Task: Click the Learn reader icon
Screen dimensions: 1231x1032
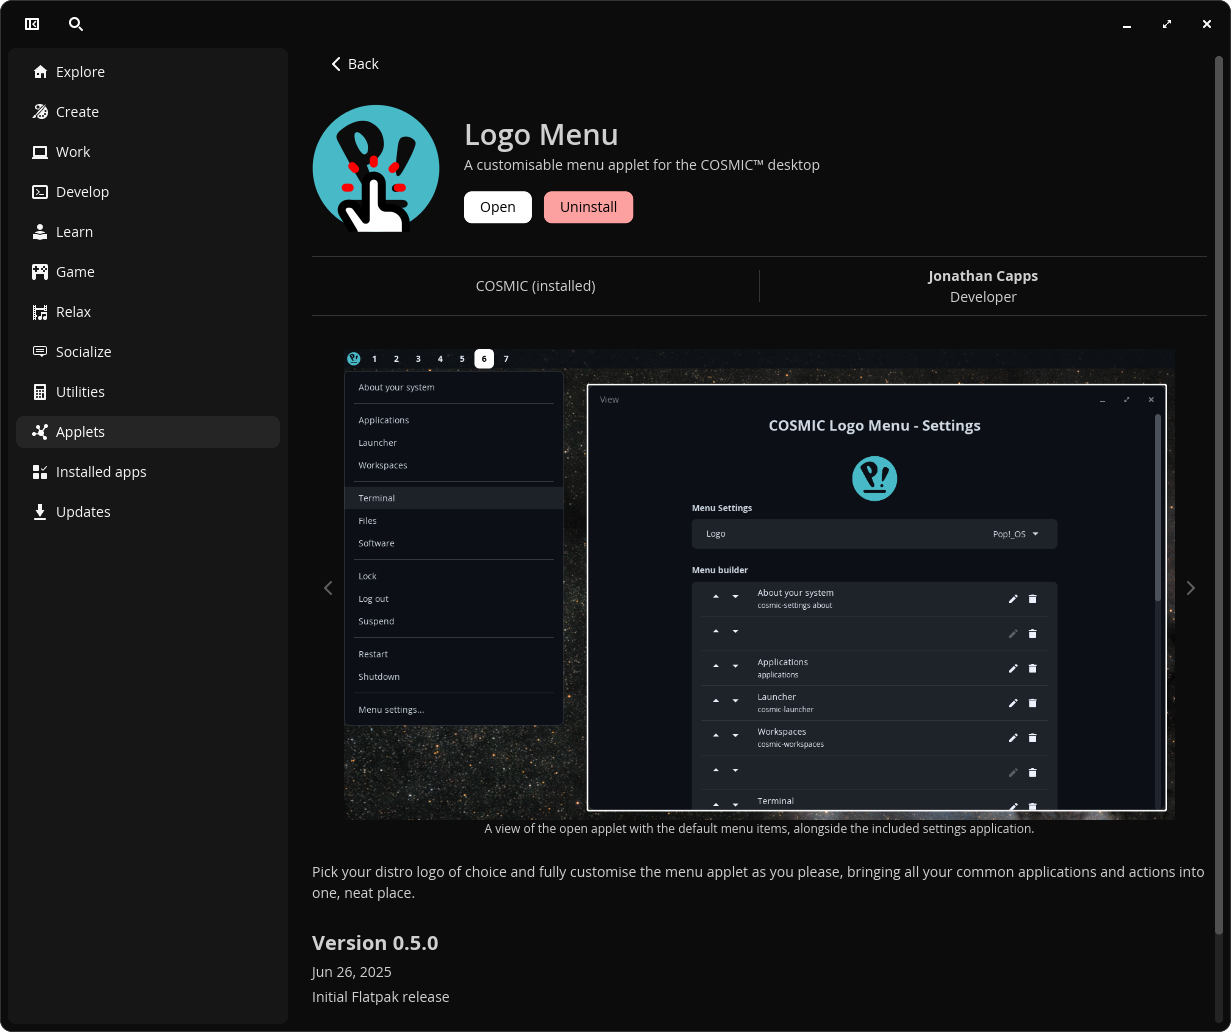Action: (x=40, y=232)
